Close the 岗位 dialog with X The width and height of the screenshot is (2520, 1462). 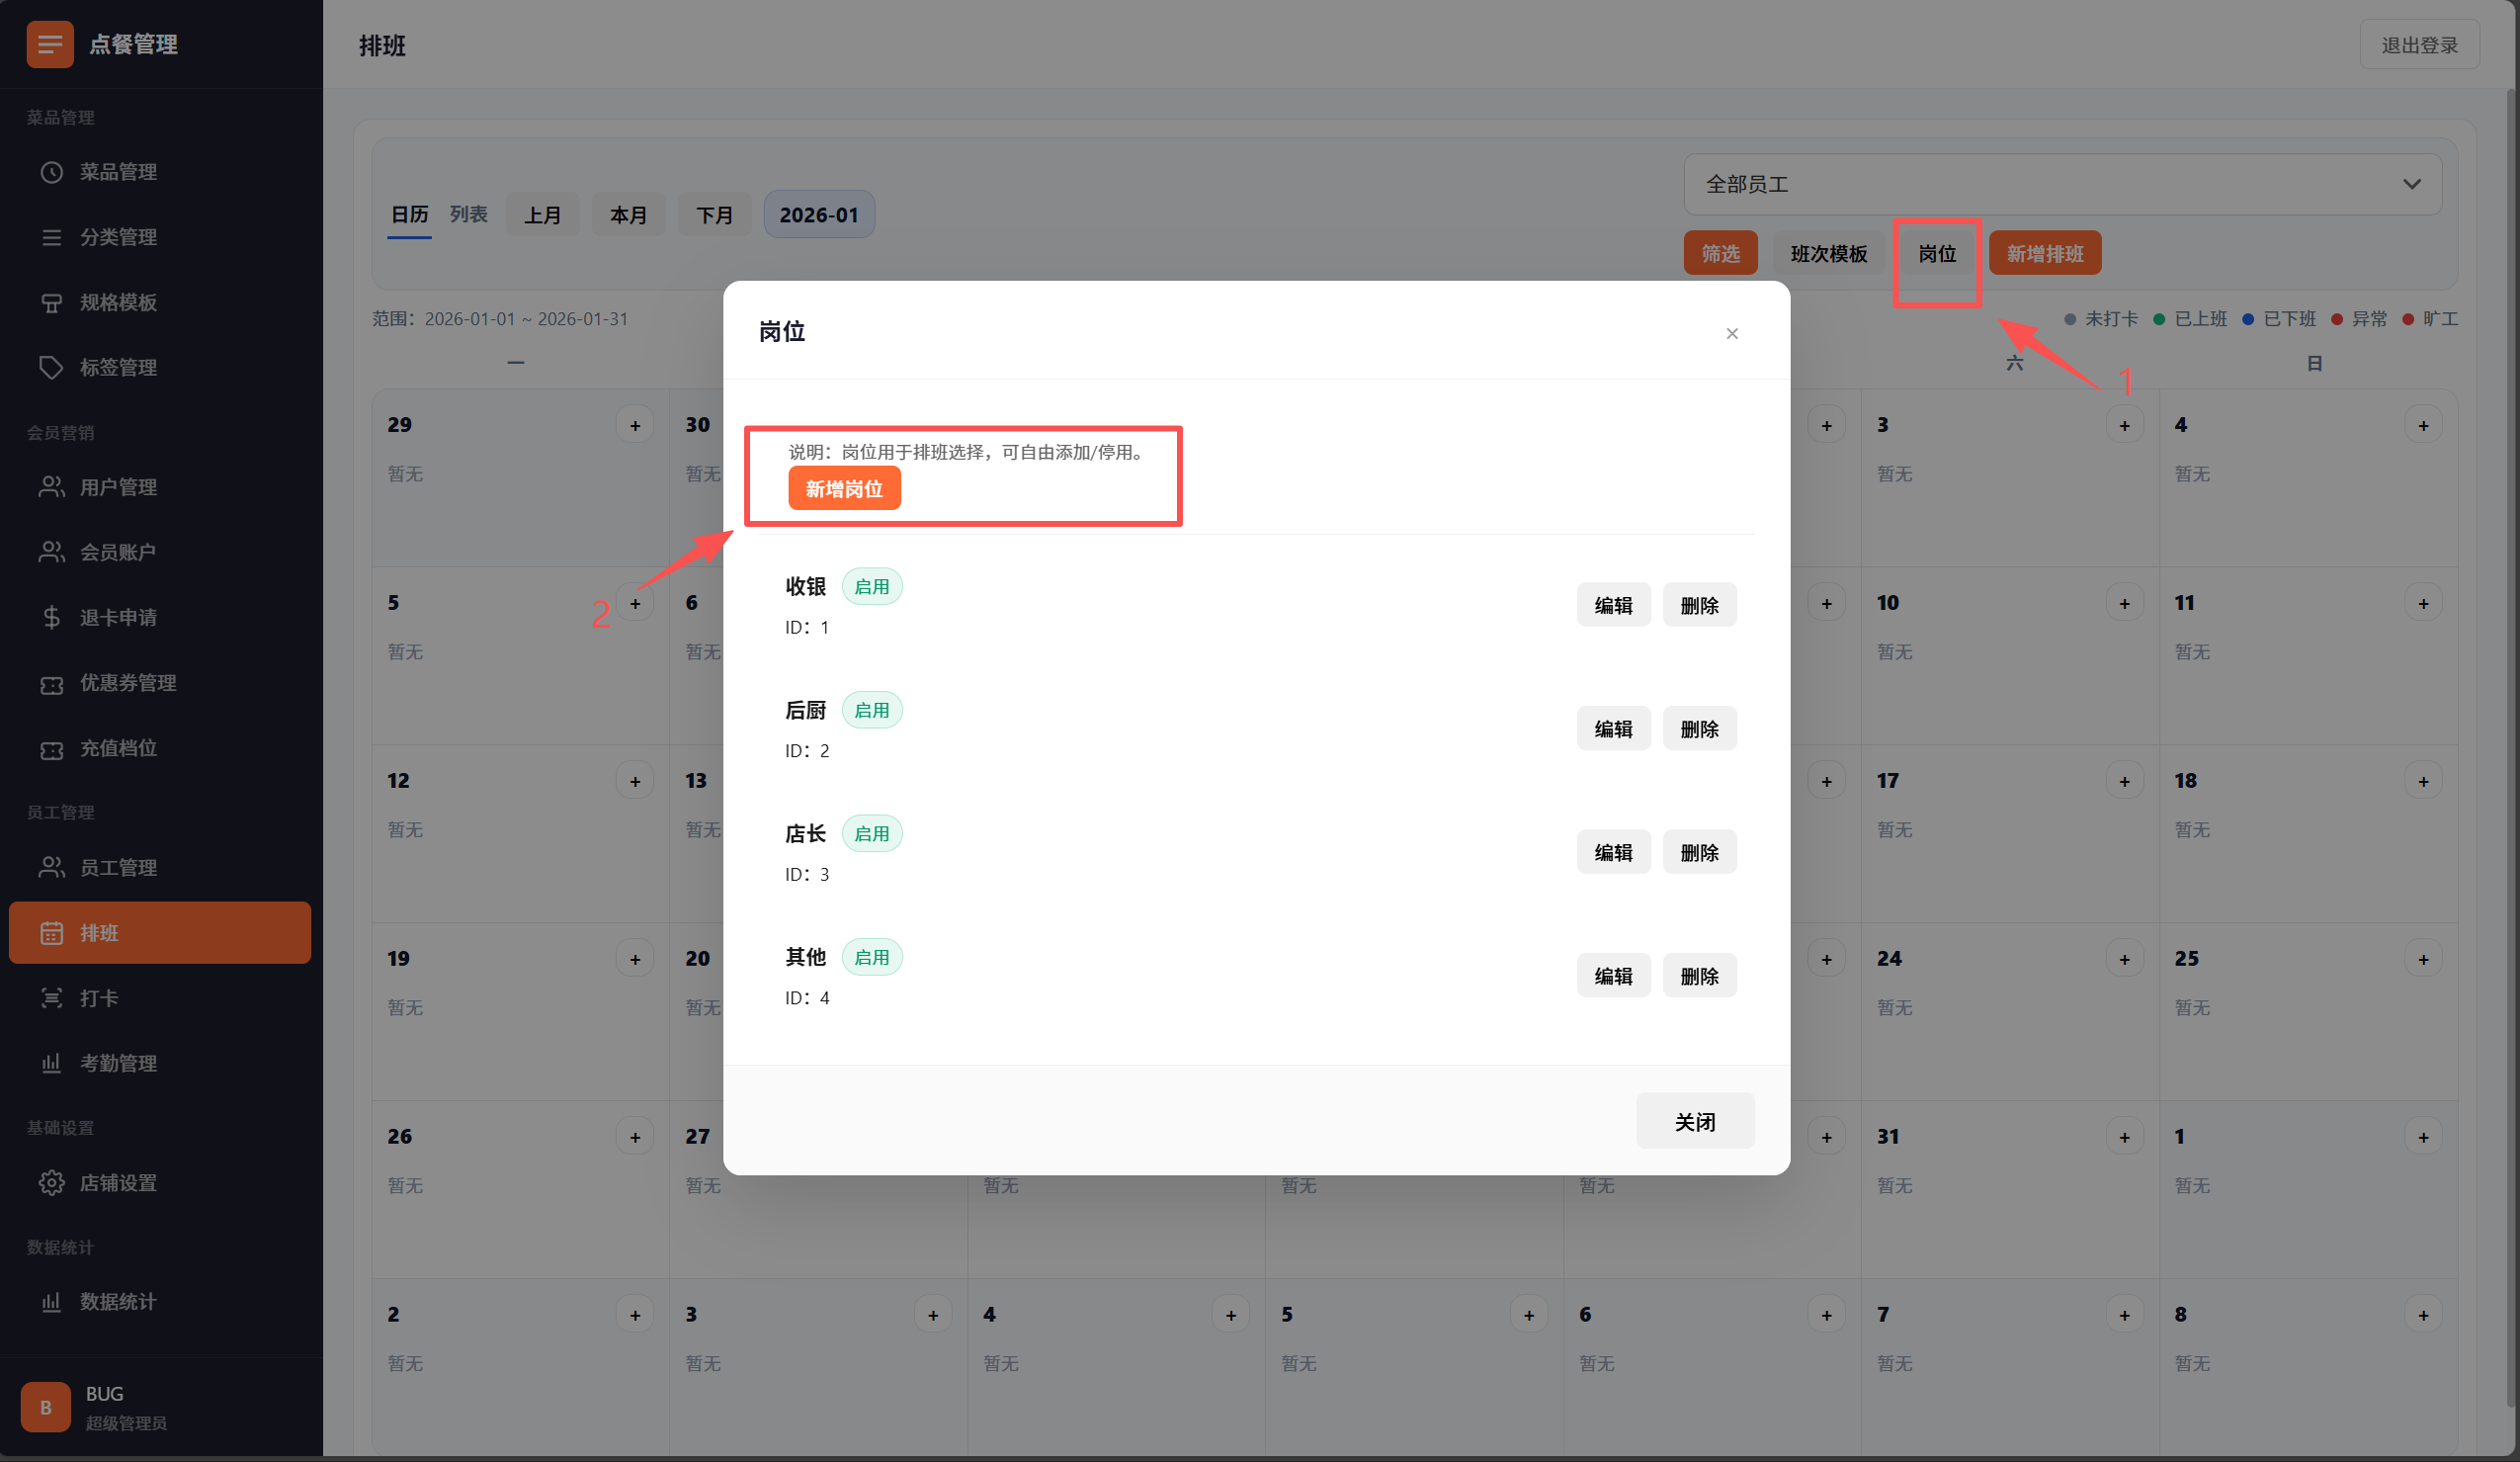pos(1732,333)
